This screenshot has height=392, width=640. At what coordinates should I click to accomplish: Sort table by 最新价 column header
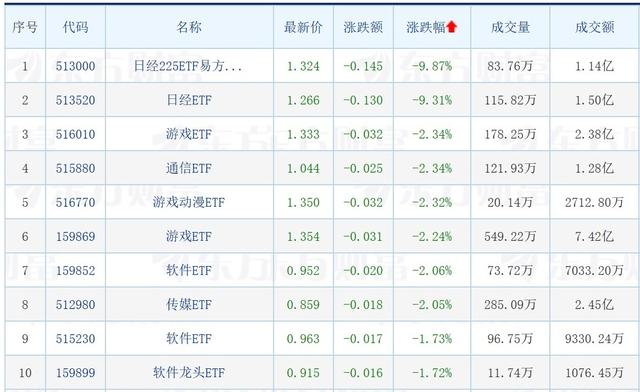coord(303,27)
